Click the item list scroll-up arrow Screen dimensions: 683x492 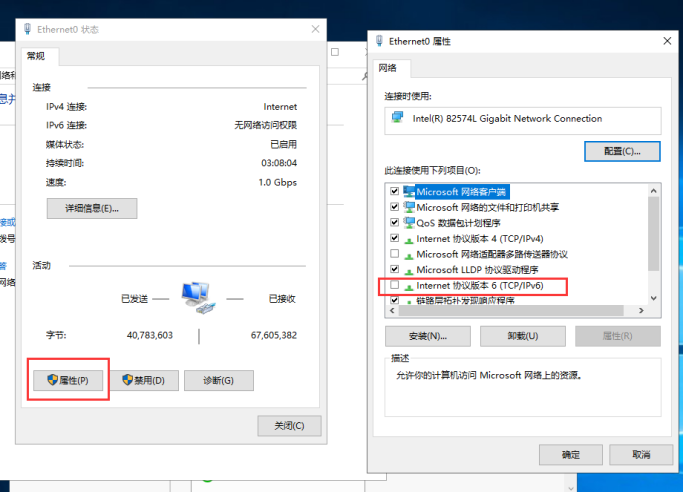click(653, 191)
